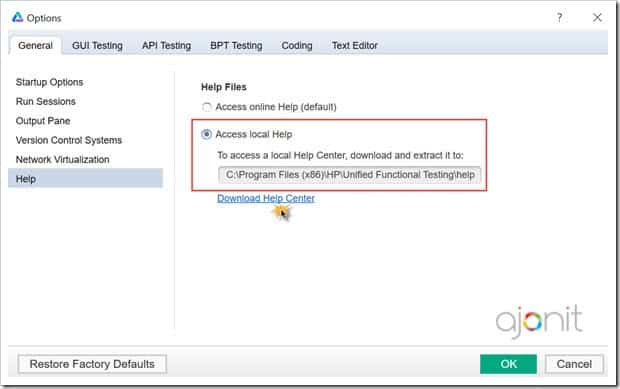Click the Help Files heading text
The height and width of the screenshot is (389, 620).
coord(224,87)
